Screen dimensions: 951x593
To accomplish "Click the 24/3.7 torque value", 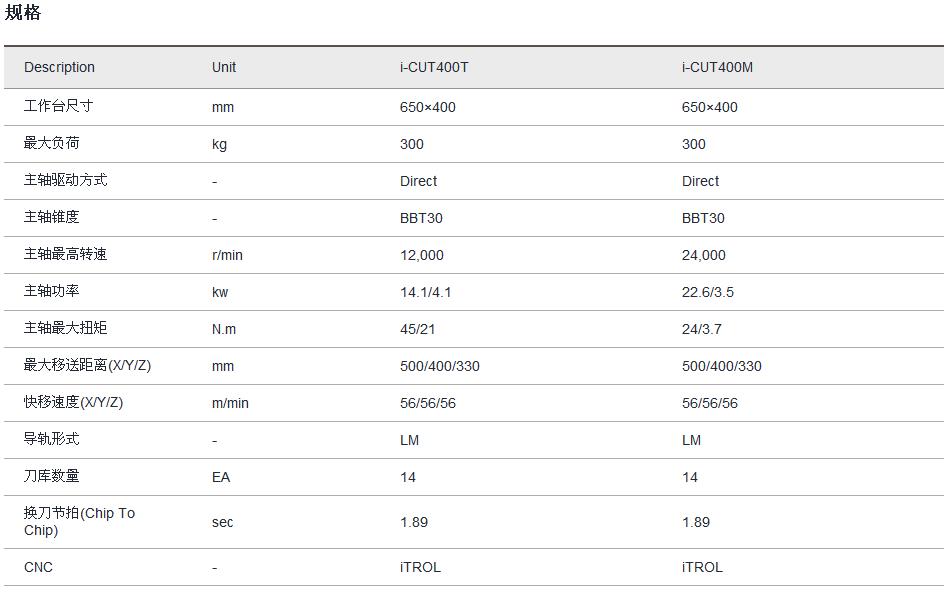I will click(701, 329).
